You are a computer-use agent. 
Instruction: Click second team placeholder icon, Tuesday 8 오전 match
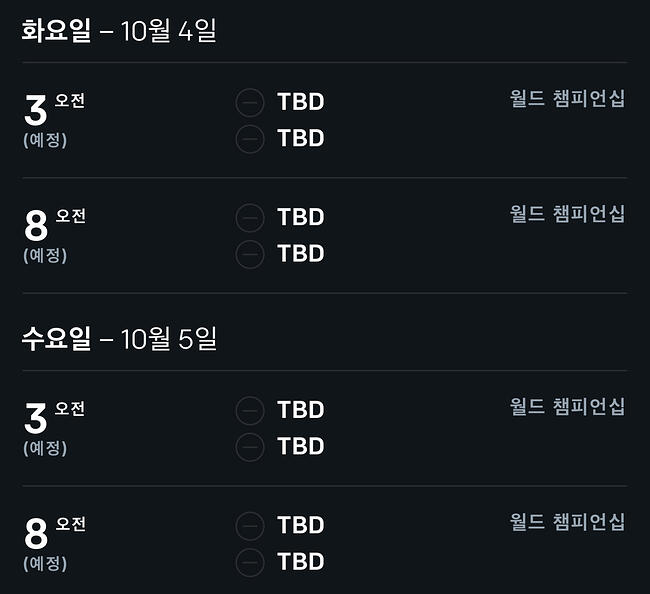[x=250, y=254]
